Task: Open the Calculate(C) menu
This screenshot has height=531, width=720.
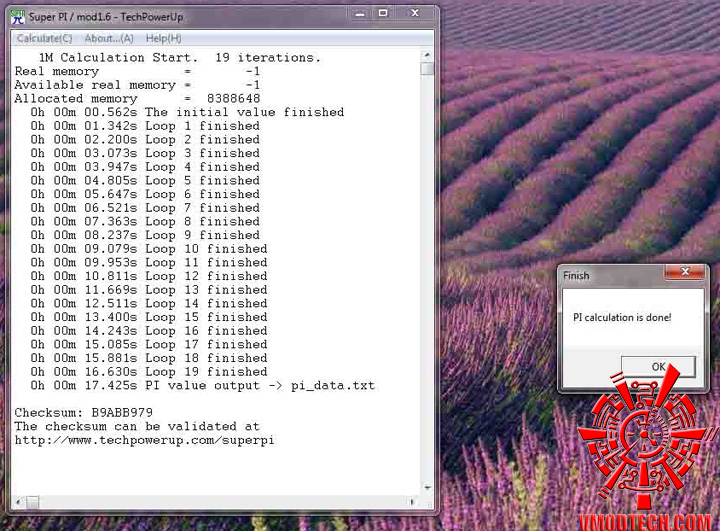Action: pos(45,39)
